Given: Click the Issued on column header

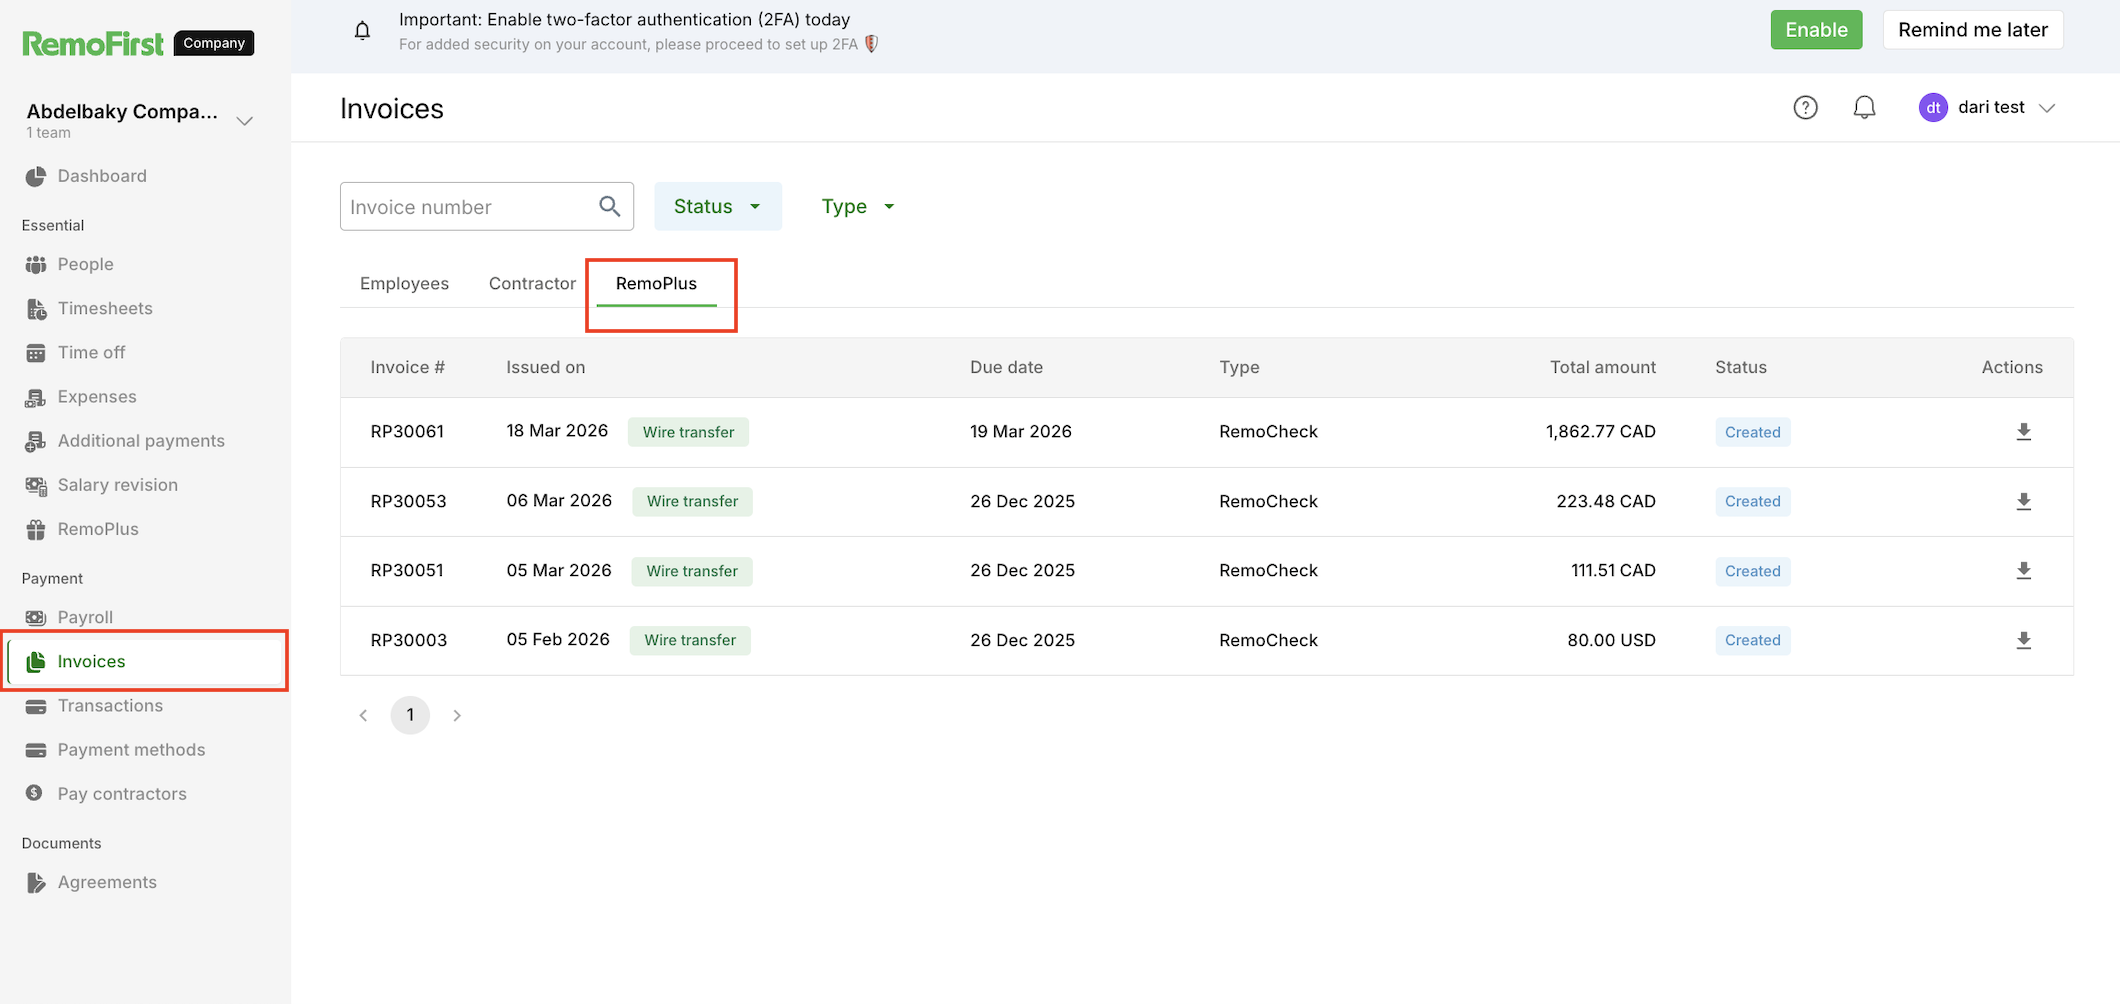Looking at the screenshot, I should 545,367.
